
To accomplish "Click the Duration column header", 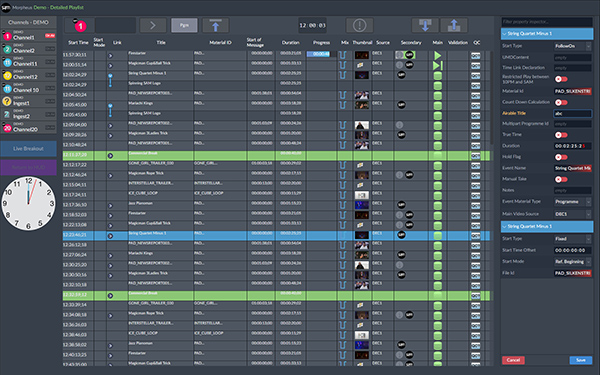I will [x=290, y=42].
